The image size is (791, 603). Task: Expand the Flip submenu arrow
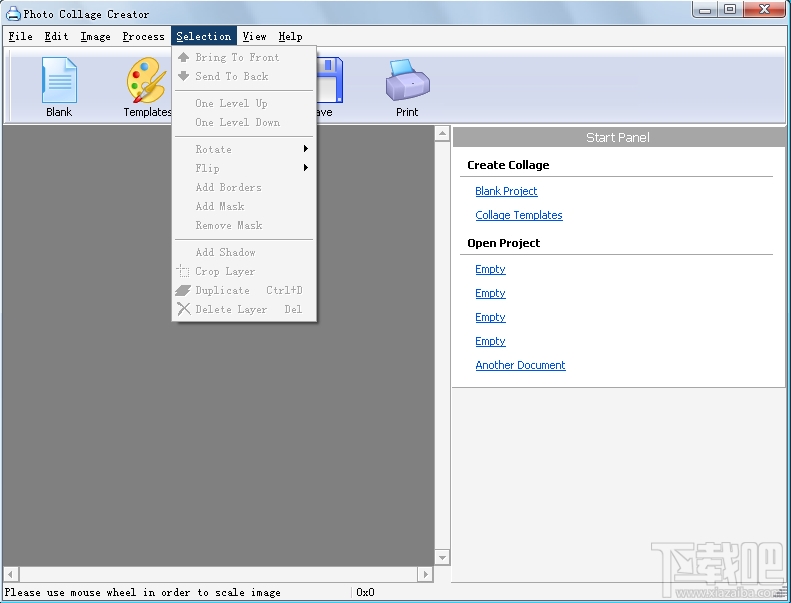click(x=306, y=168)
